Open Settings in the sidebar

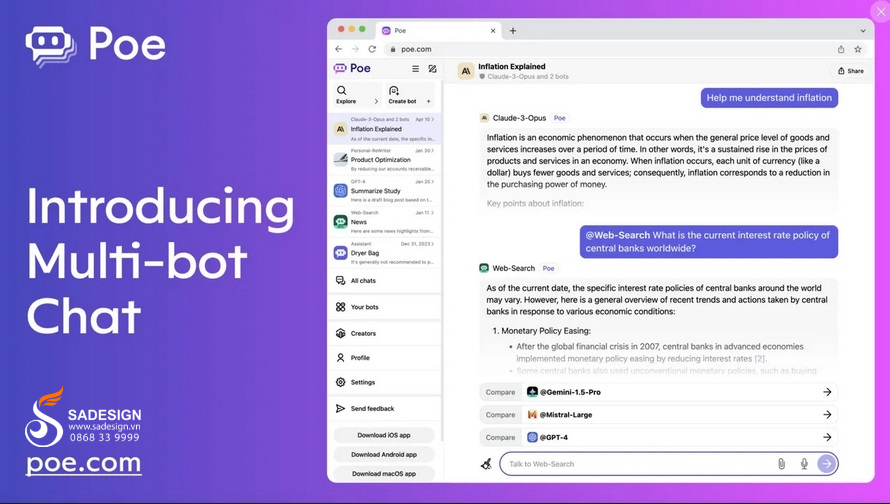[x=384, y=382]
